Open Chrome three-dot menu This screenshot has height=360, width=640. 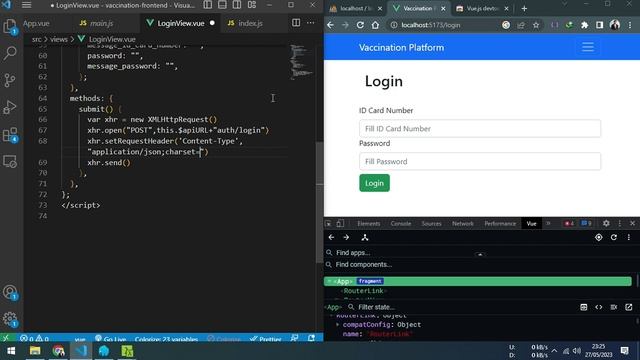point(630,25)
